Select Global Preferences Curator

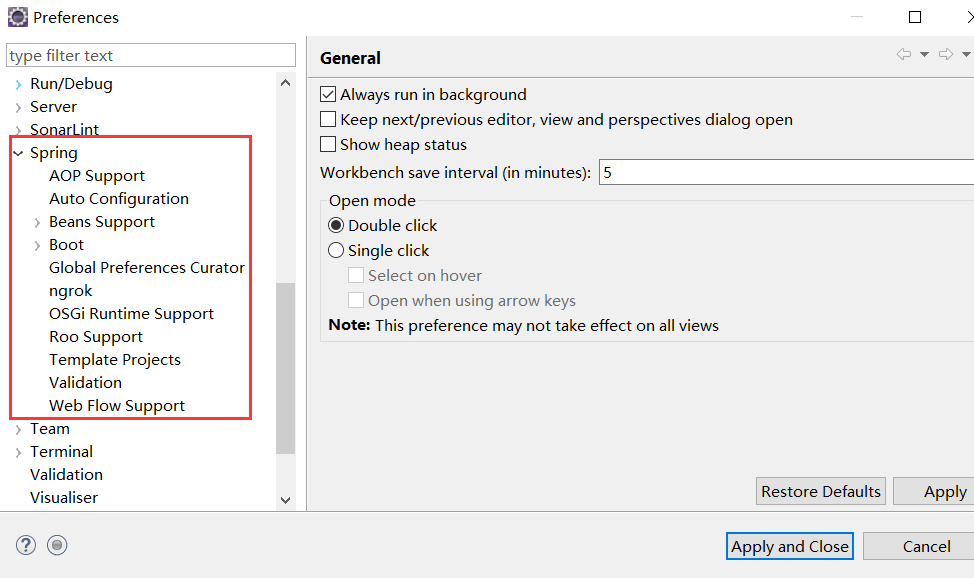point(147,268)
